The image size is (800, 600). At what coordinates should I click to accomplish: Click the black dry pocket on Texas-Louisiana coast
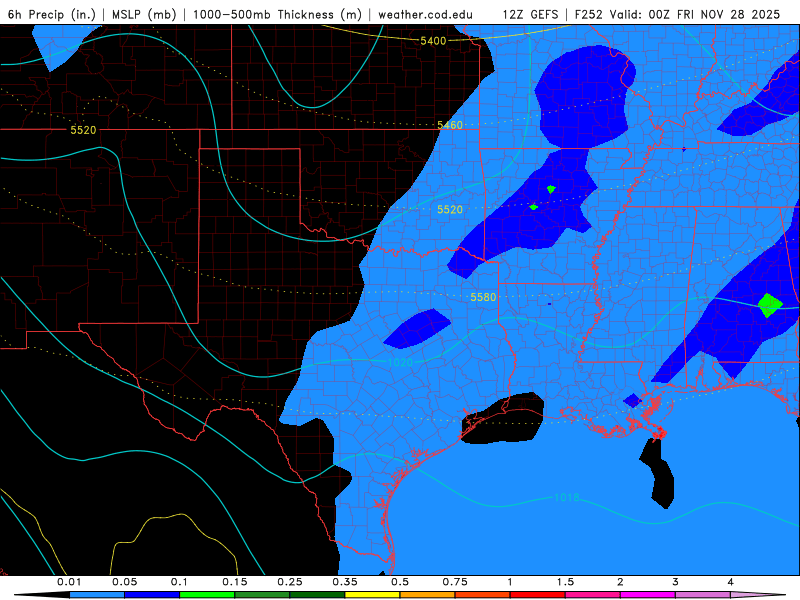point(503,418)
